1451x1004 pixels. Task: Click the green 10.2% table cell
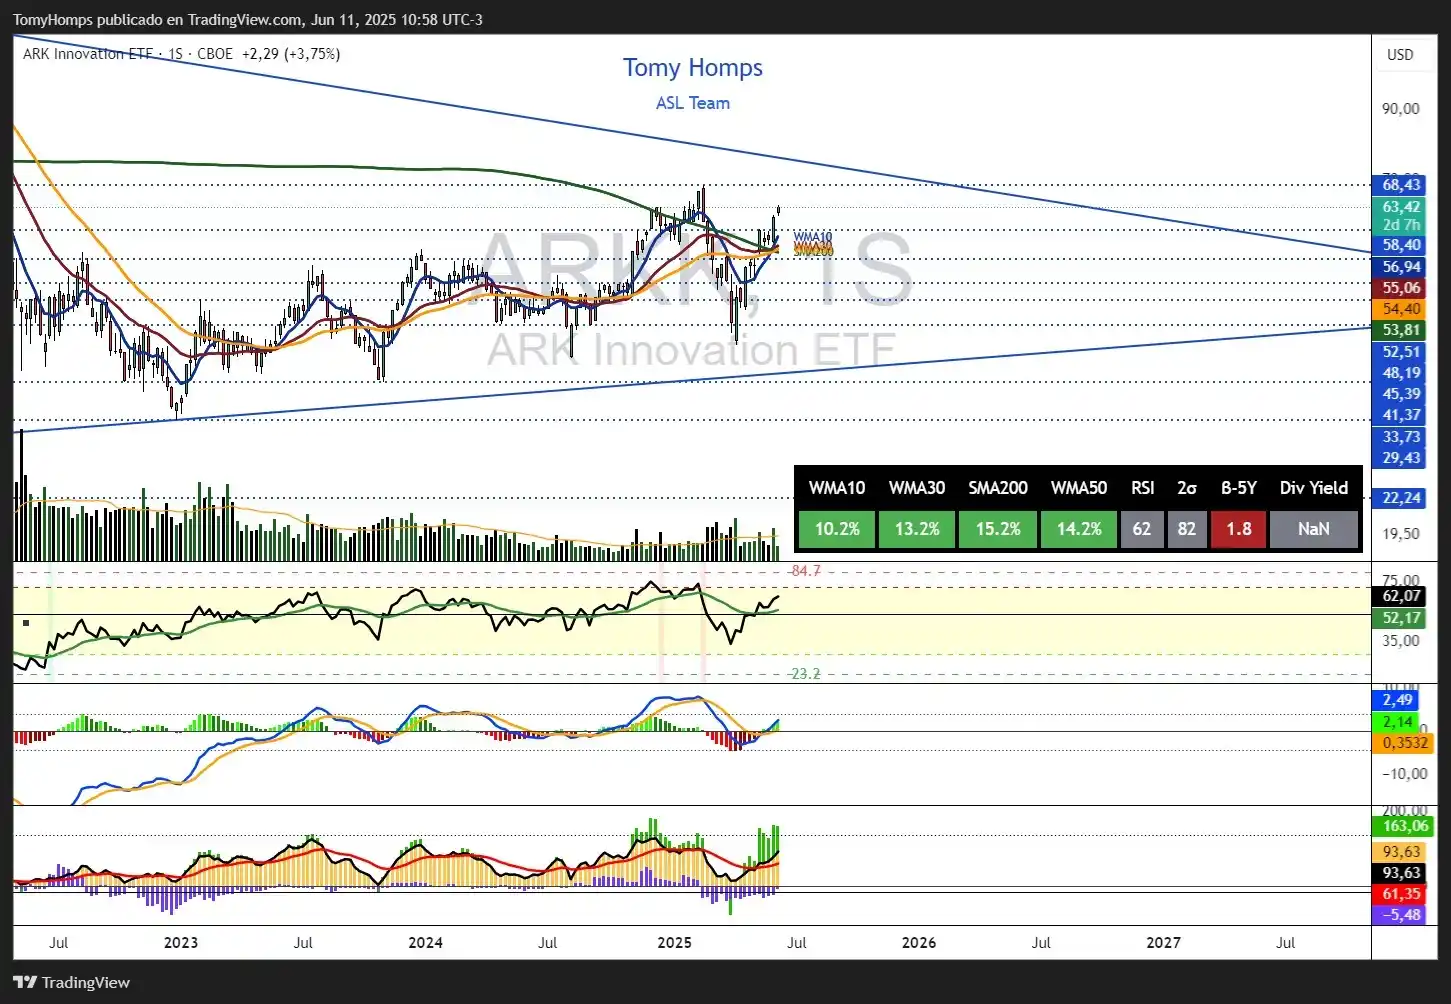[x=837, y=529]
